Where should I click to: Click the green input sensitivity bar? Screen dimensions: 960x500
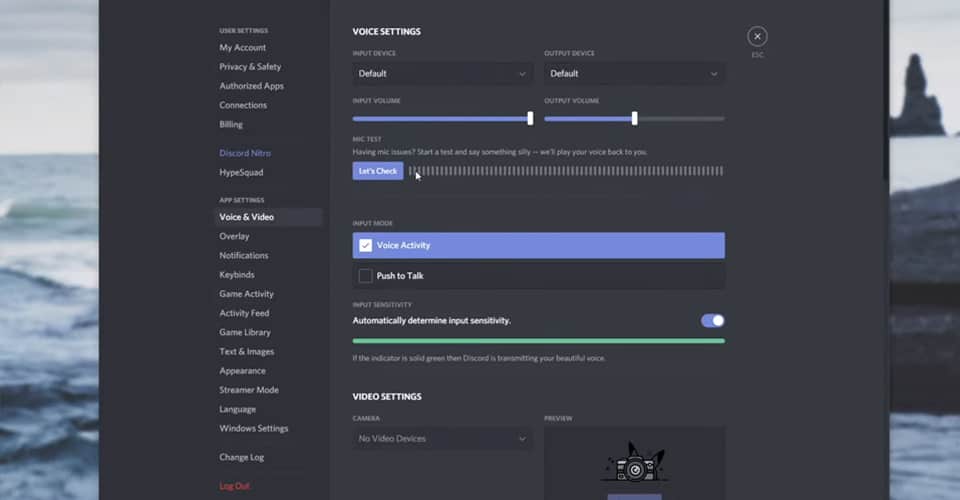click(x=539, y=341)
